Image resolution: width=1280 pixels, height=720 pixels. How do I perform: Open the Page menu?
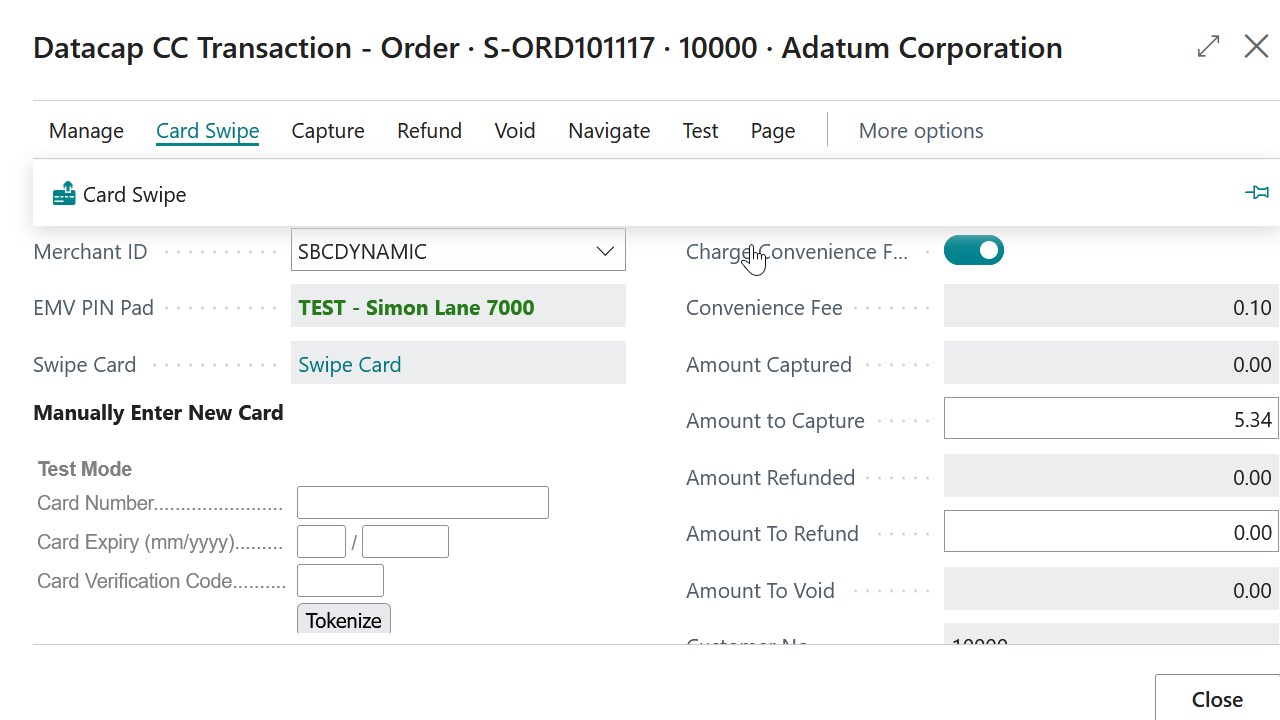coord(772,130)
